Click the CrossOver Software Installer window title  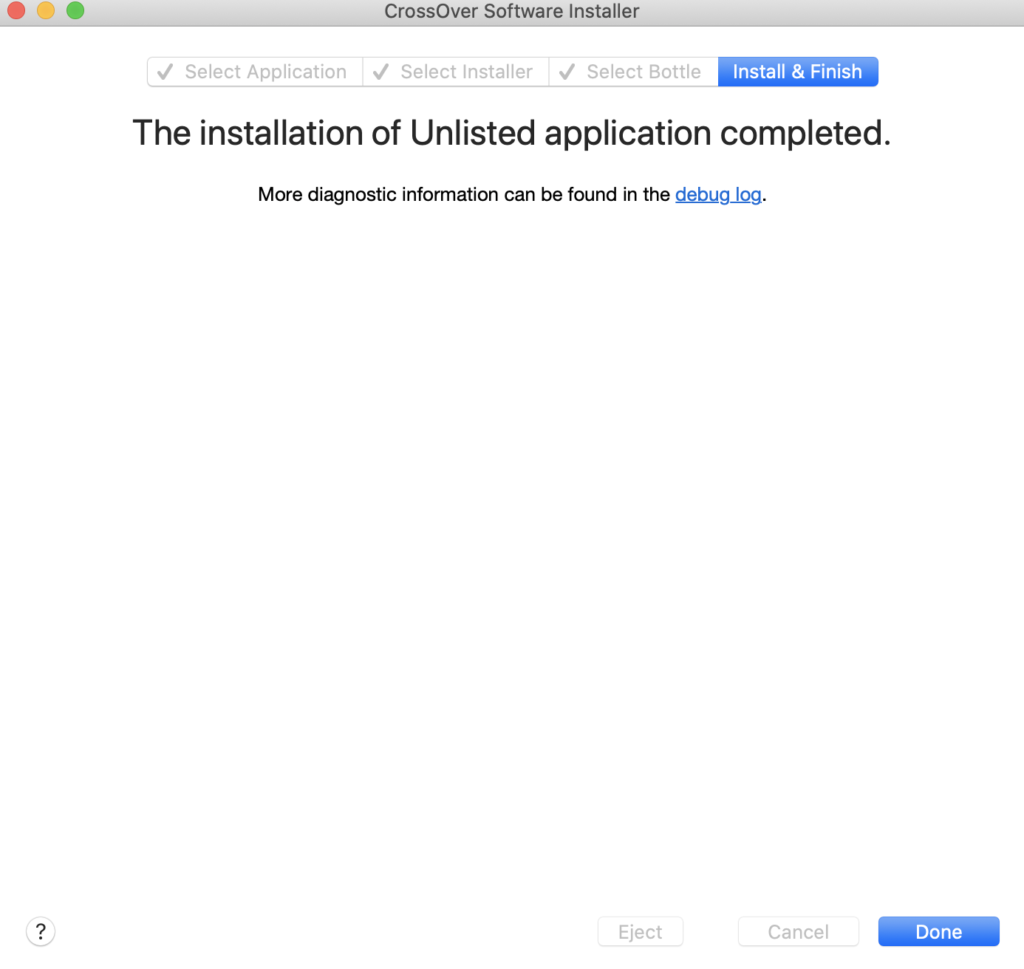click(511, 12)
